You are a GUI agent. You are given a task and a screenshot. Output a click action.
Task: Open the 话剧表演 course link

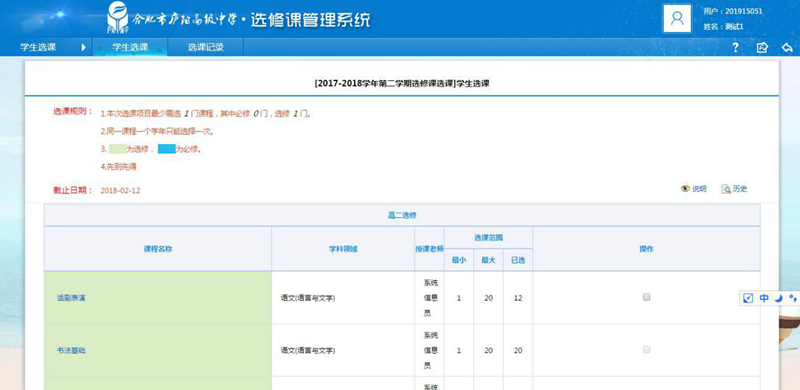pyautogui.click(x=71, y=298)
